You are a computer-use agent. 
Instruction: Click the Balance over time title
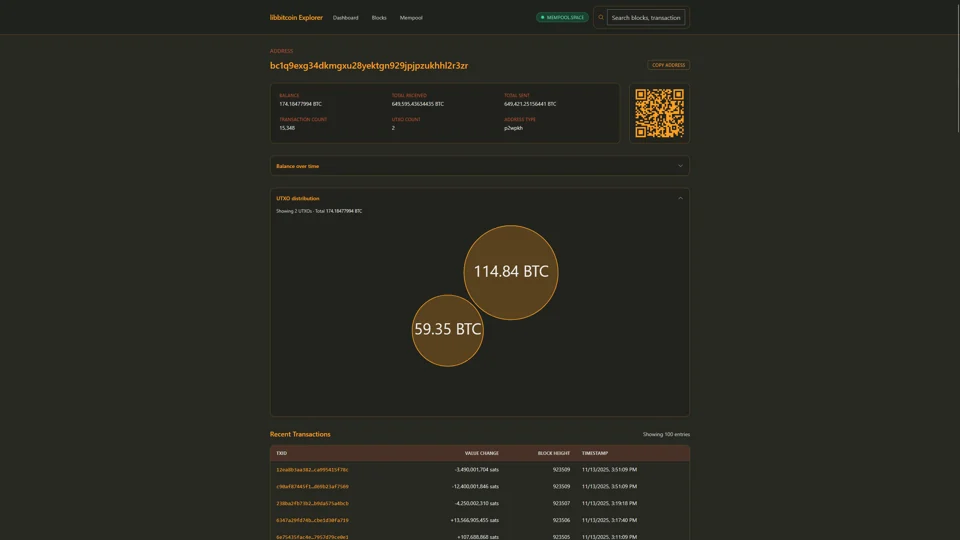pyautogui.click(x=298, y=166)
